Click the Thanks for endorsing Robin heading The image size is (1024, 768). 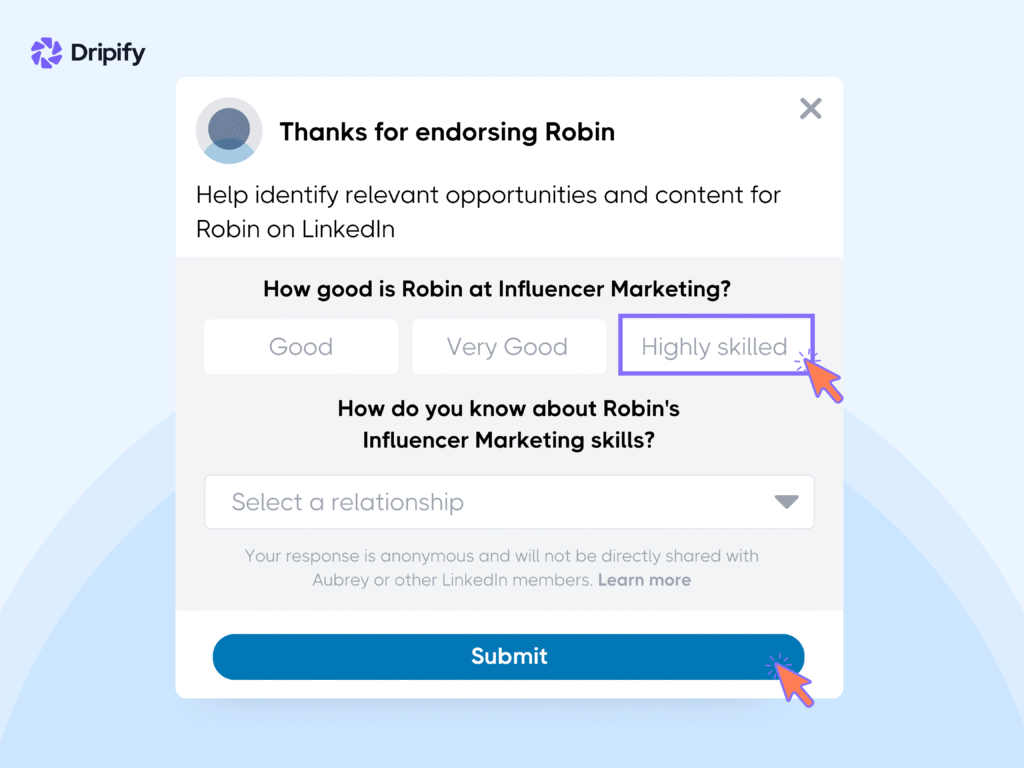click(x=447, y=132)
